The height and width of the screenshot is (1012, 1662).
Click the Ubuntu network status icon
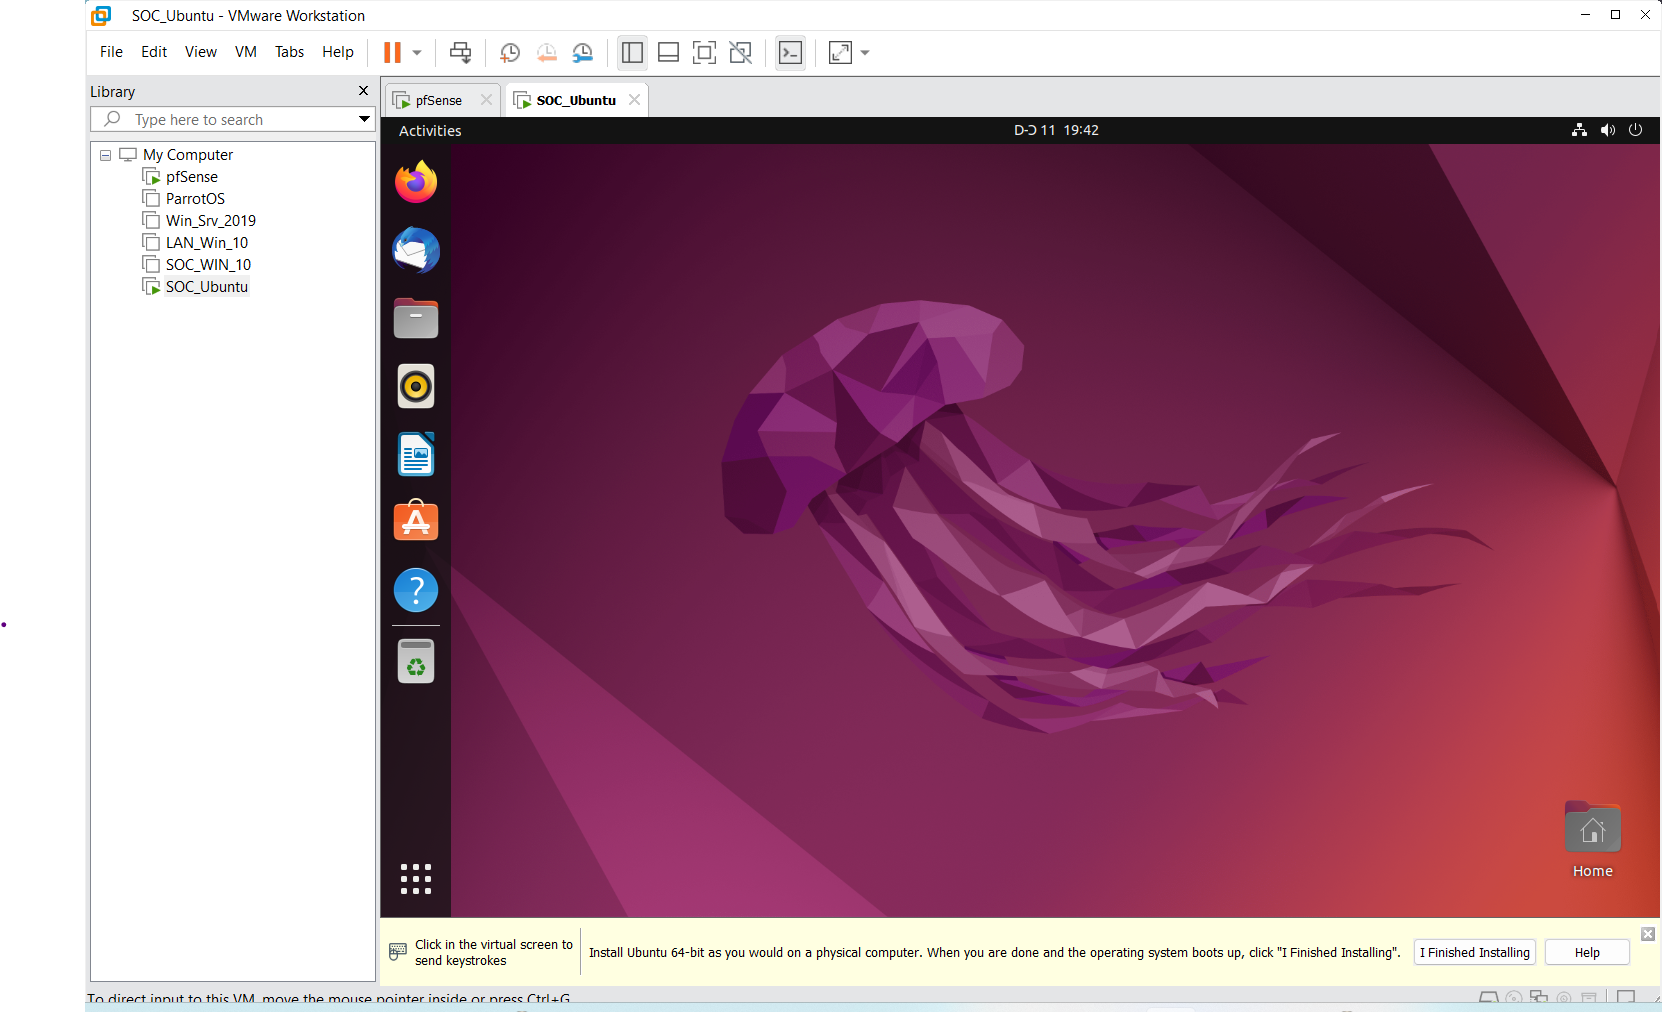[1579, 130]
